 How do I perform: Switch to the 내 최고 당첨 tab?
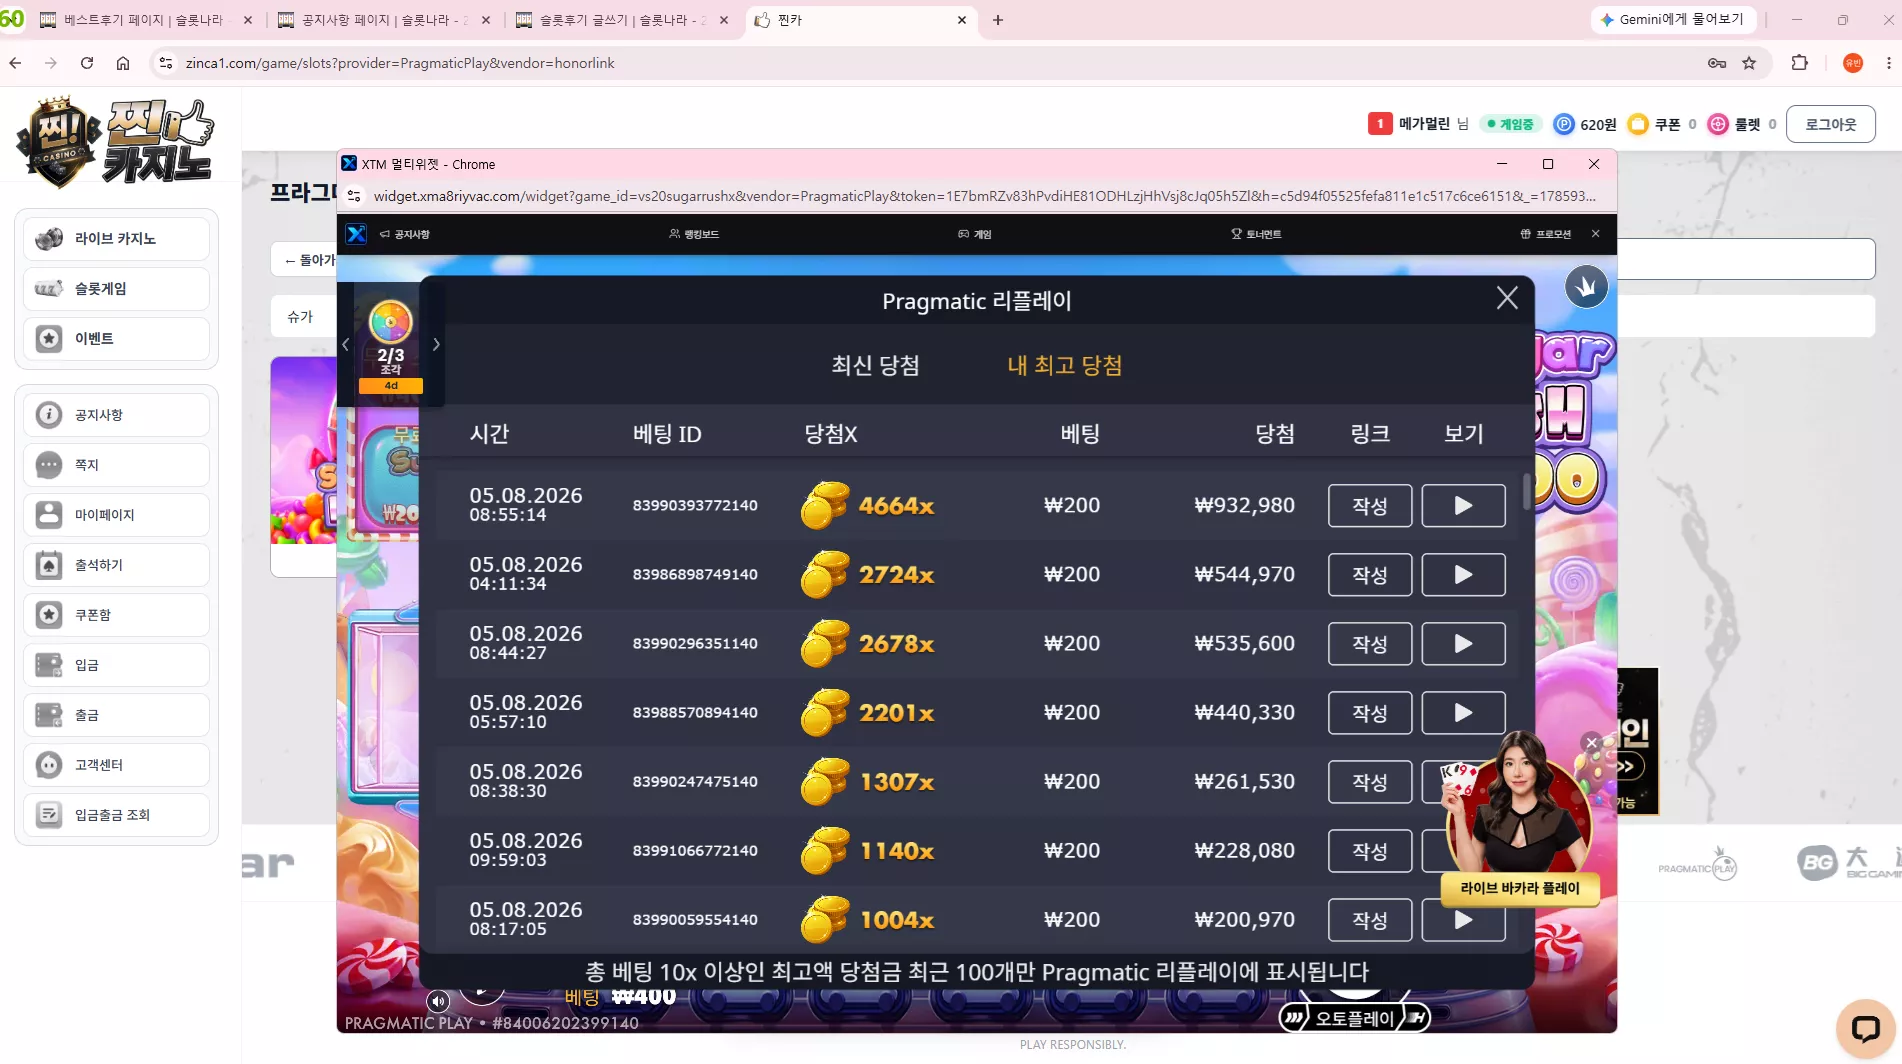pos(1064,365)
